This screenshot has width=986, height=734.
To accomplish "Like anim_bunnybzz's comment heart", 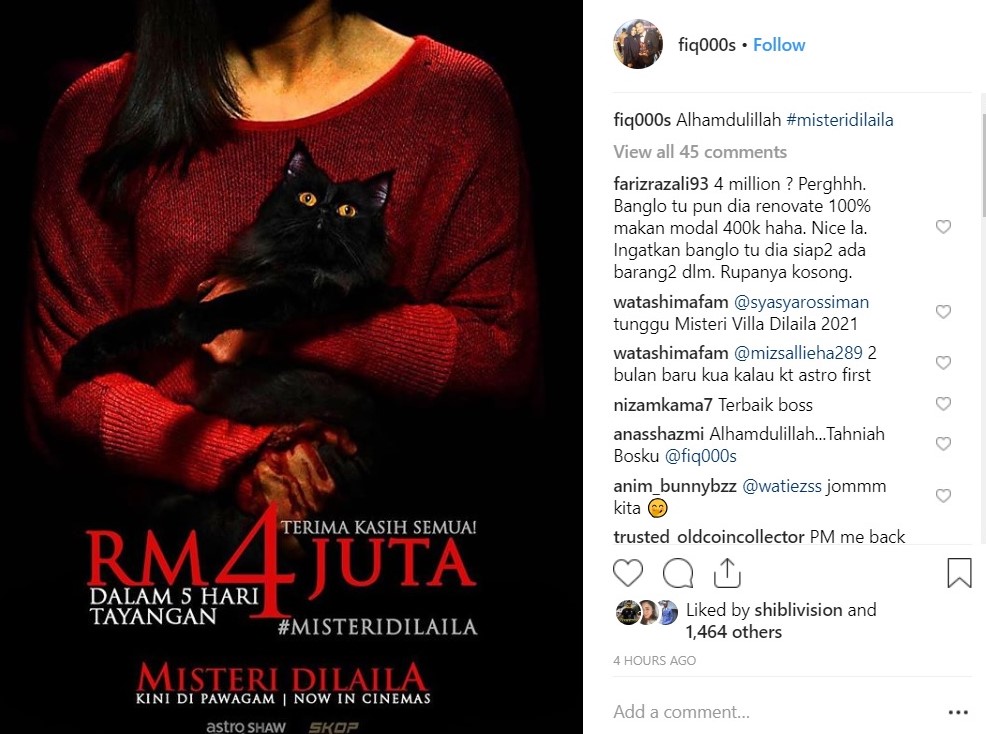I will (943, 496).
